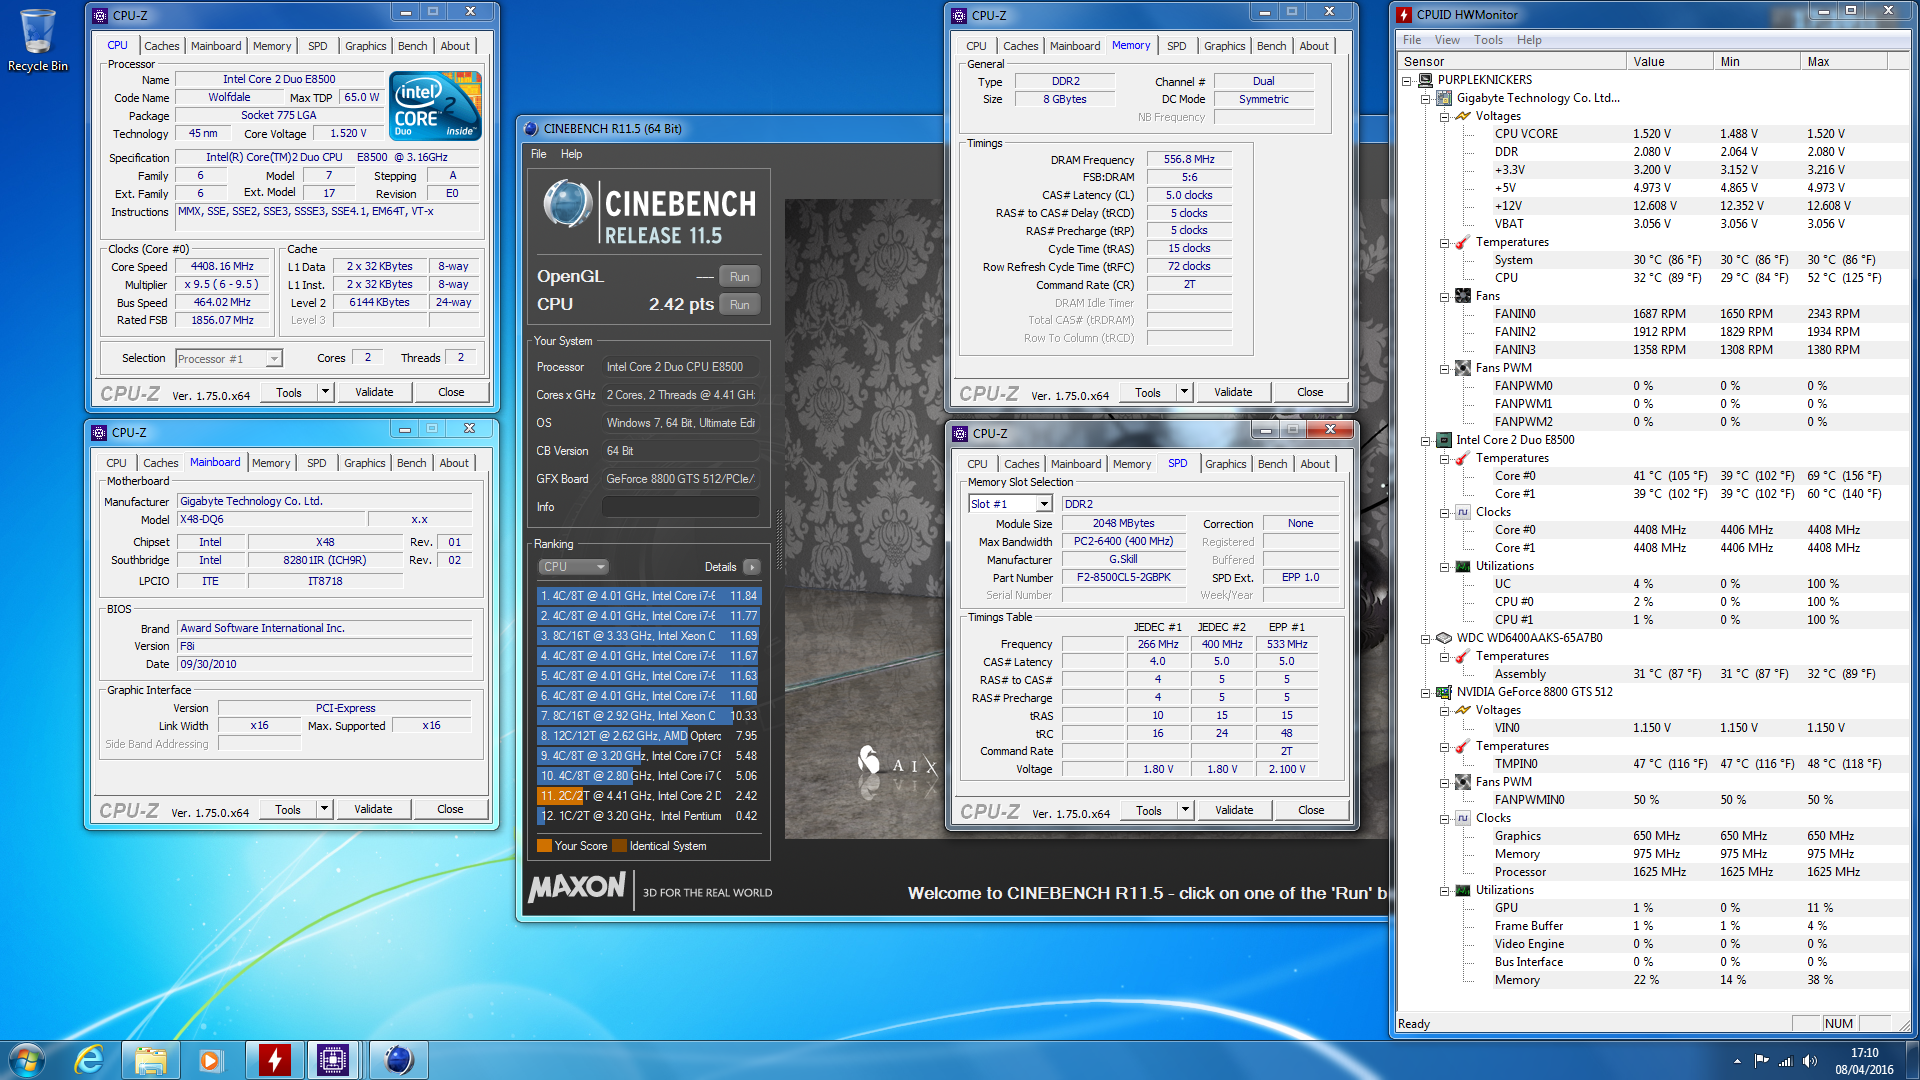Image resolution: width=1920 pixels, height=1080 pixels.
Task: Select ranking row 1 scoring 11.84
Action: 649,596
